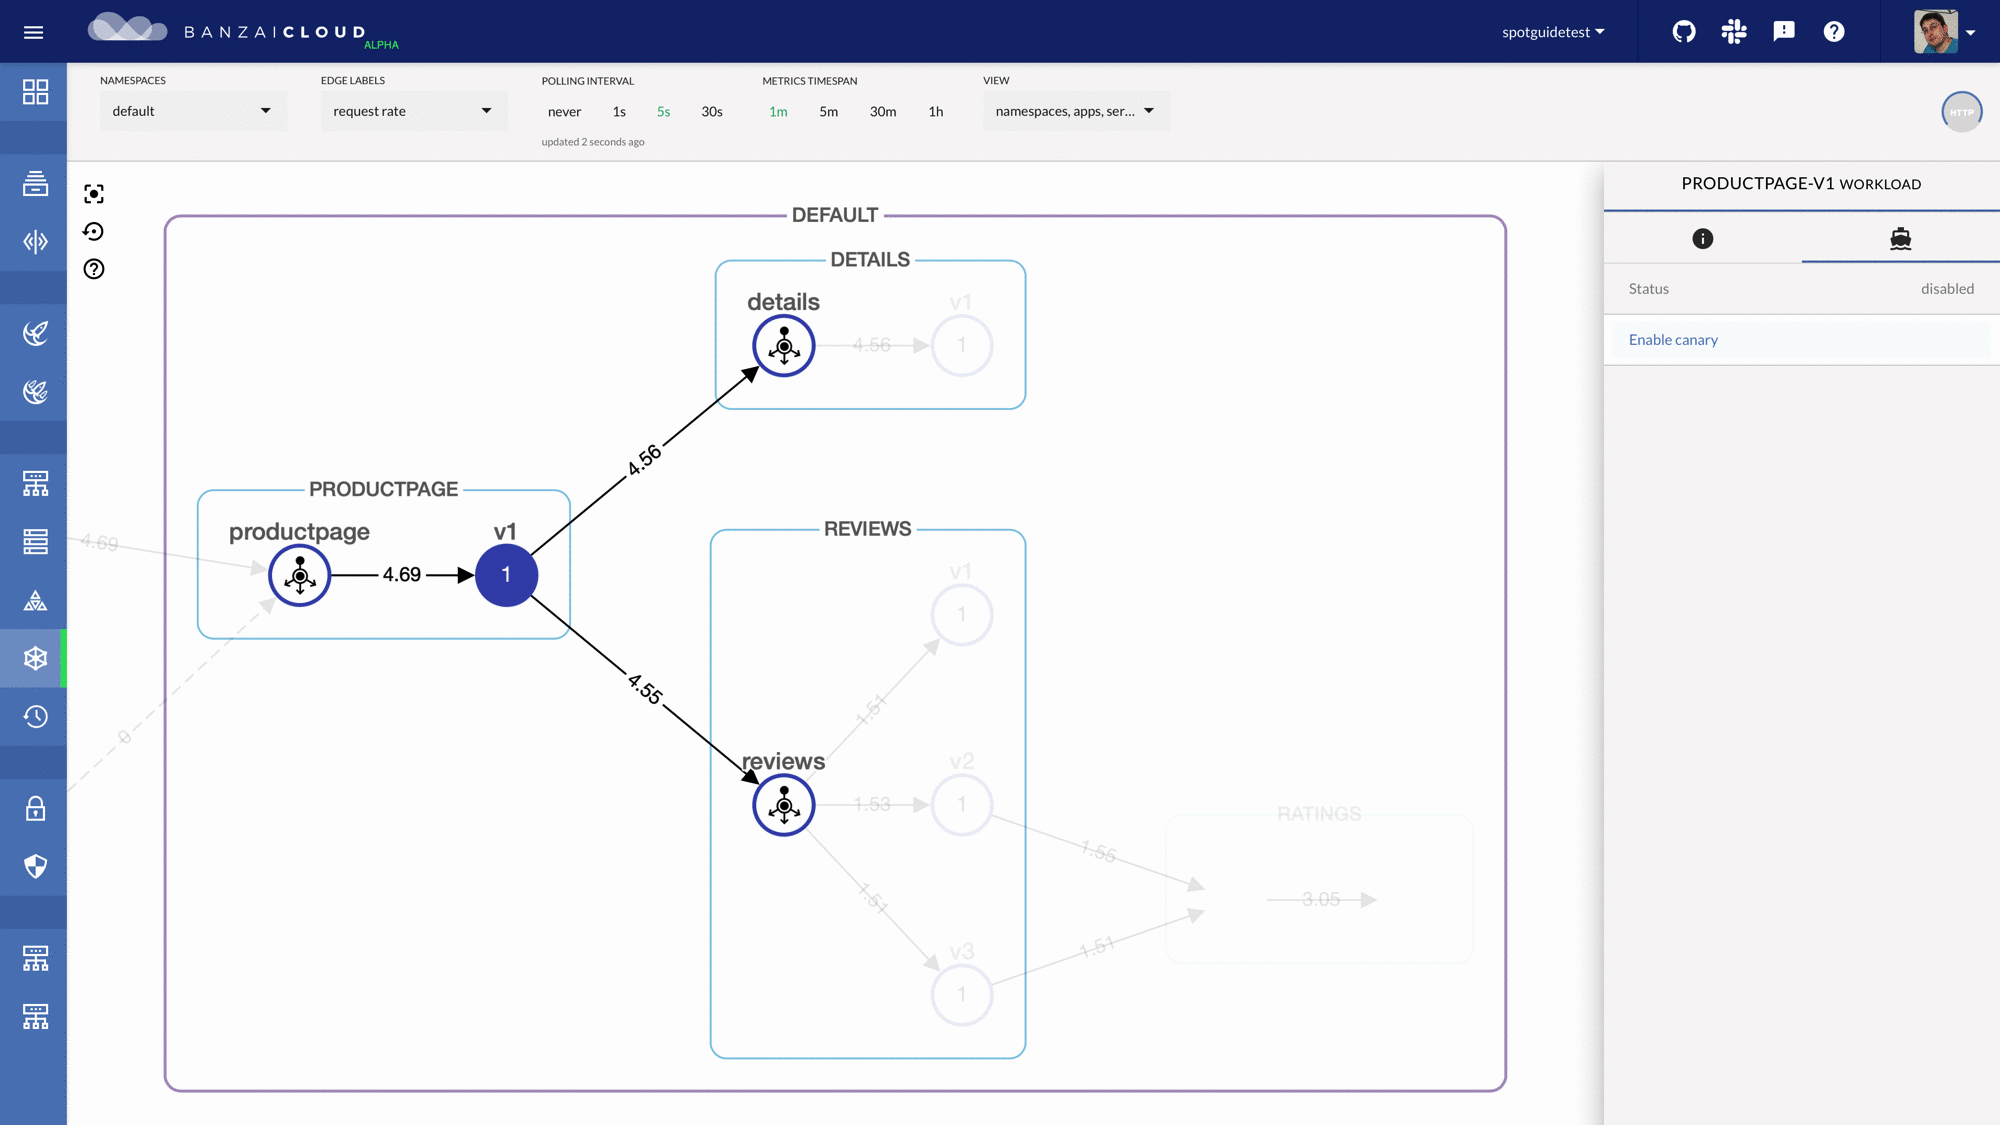Open graph legend help icon
Image resolution: width=2000 pixels, height=1125 pixels.
94,269
